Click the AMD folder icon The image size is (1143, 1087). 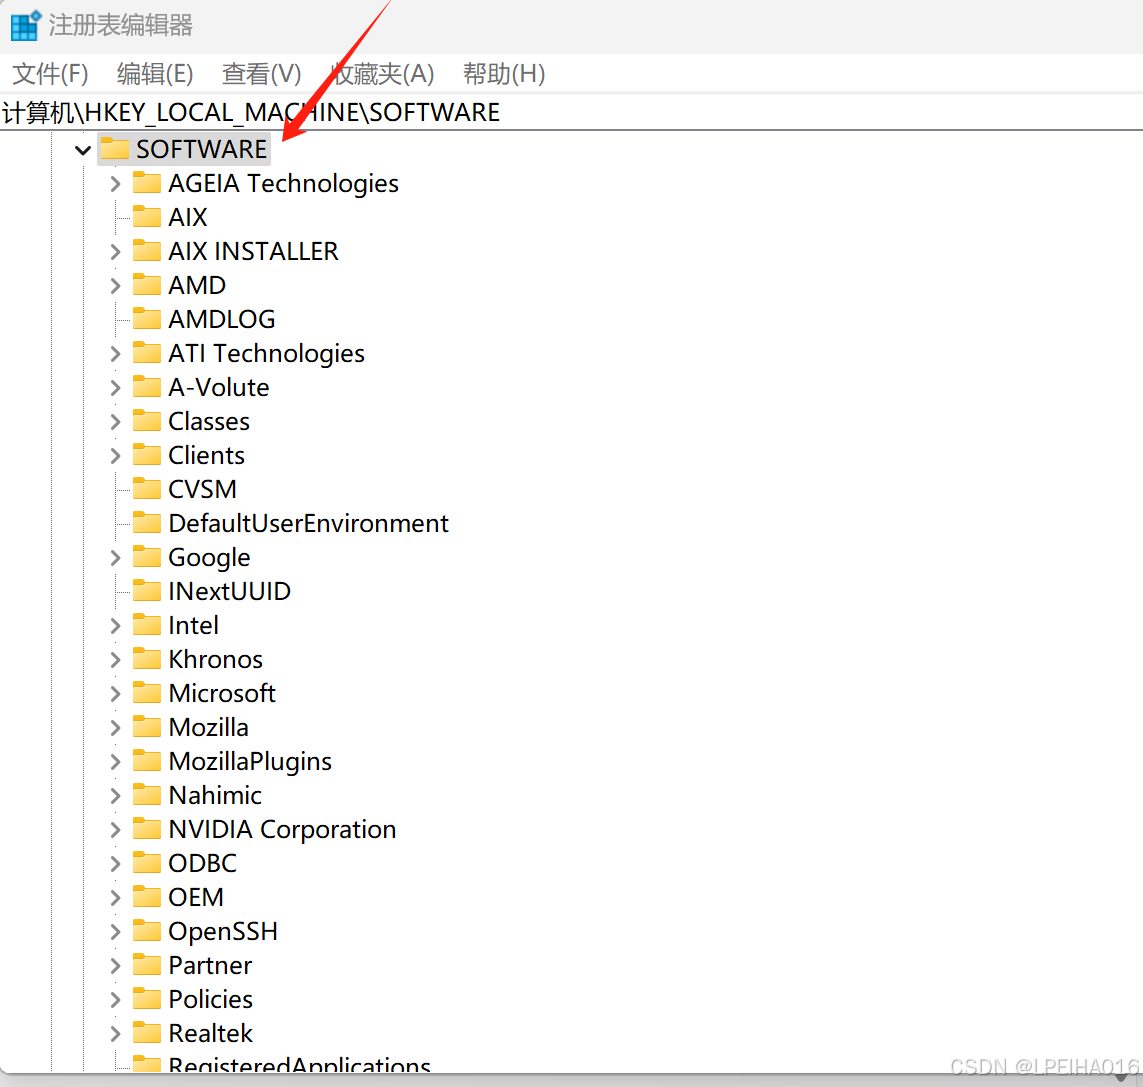coord(147,284)
